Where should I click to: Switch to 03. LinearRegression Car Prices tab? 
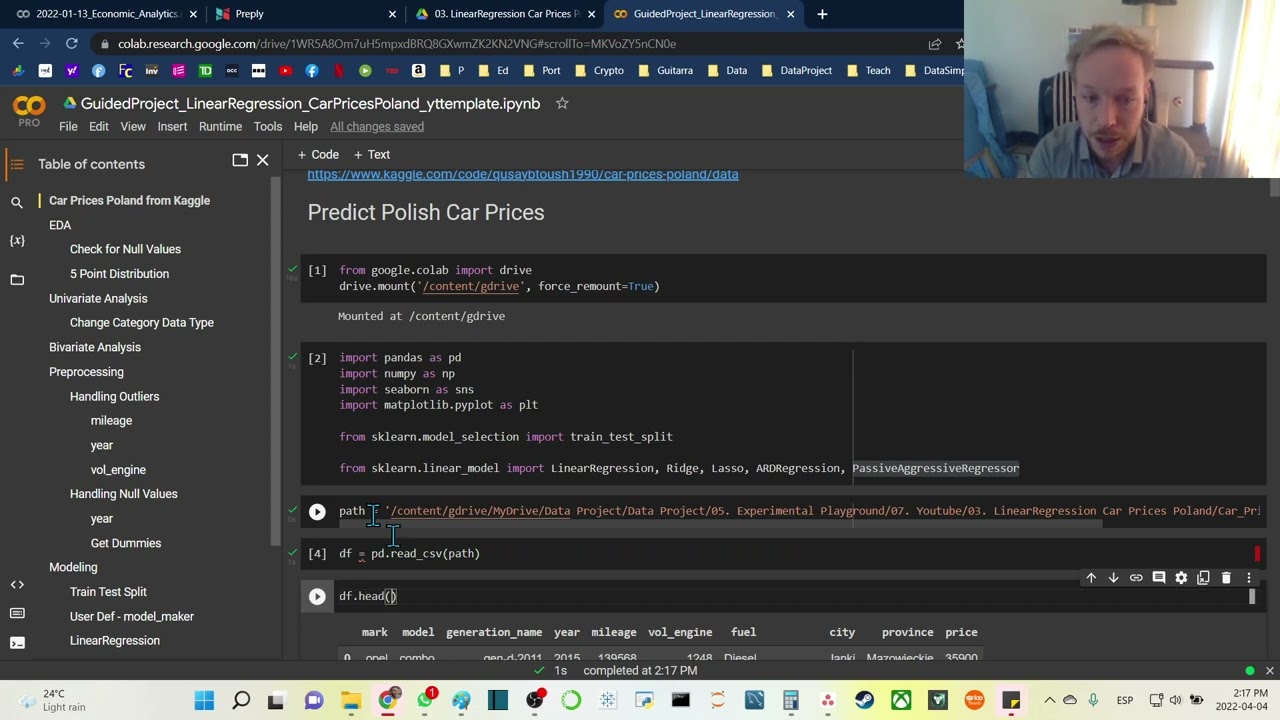506,14
